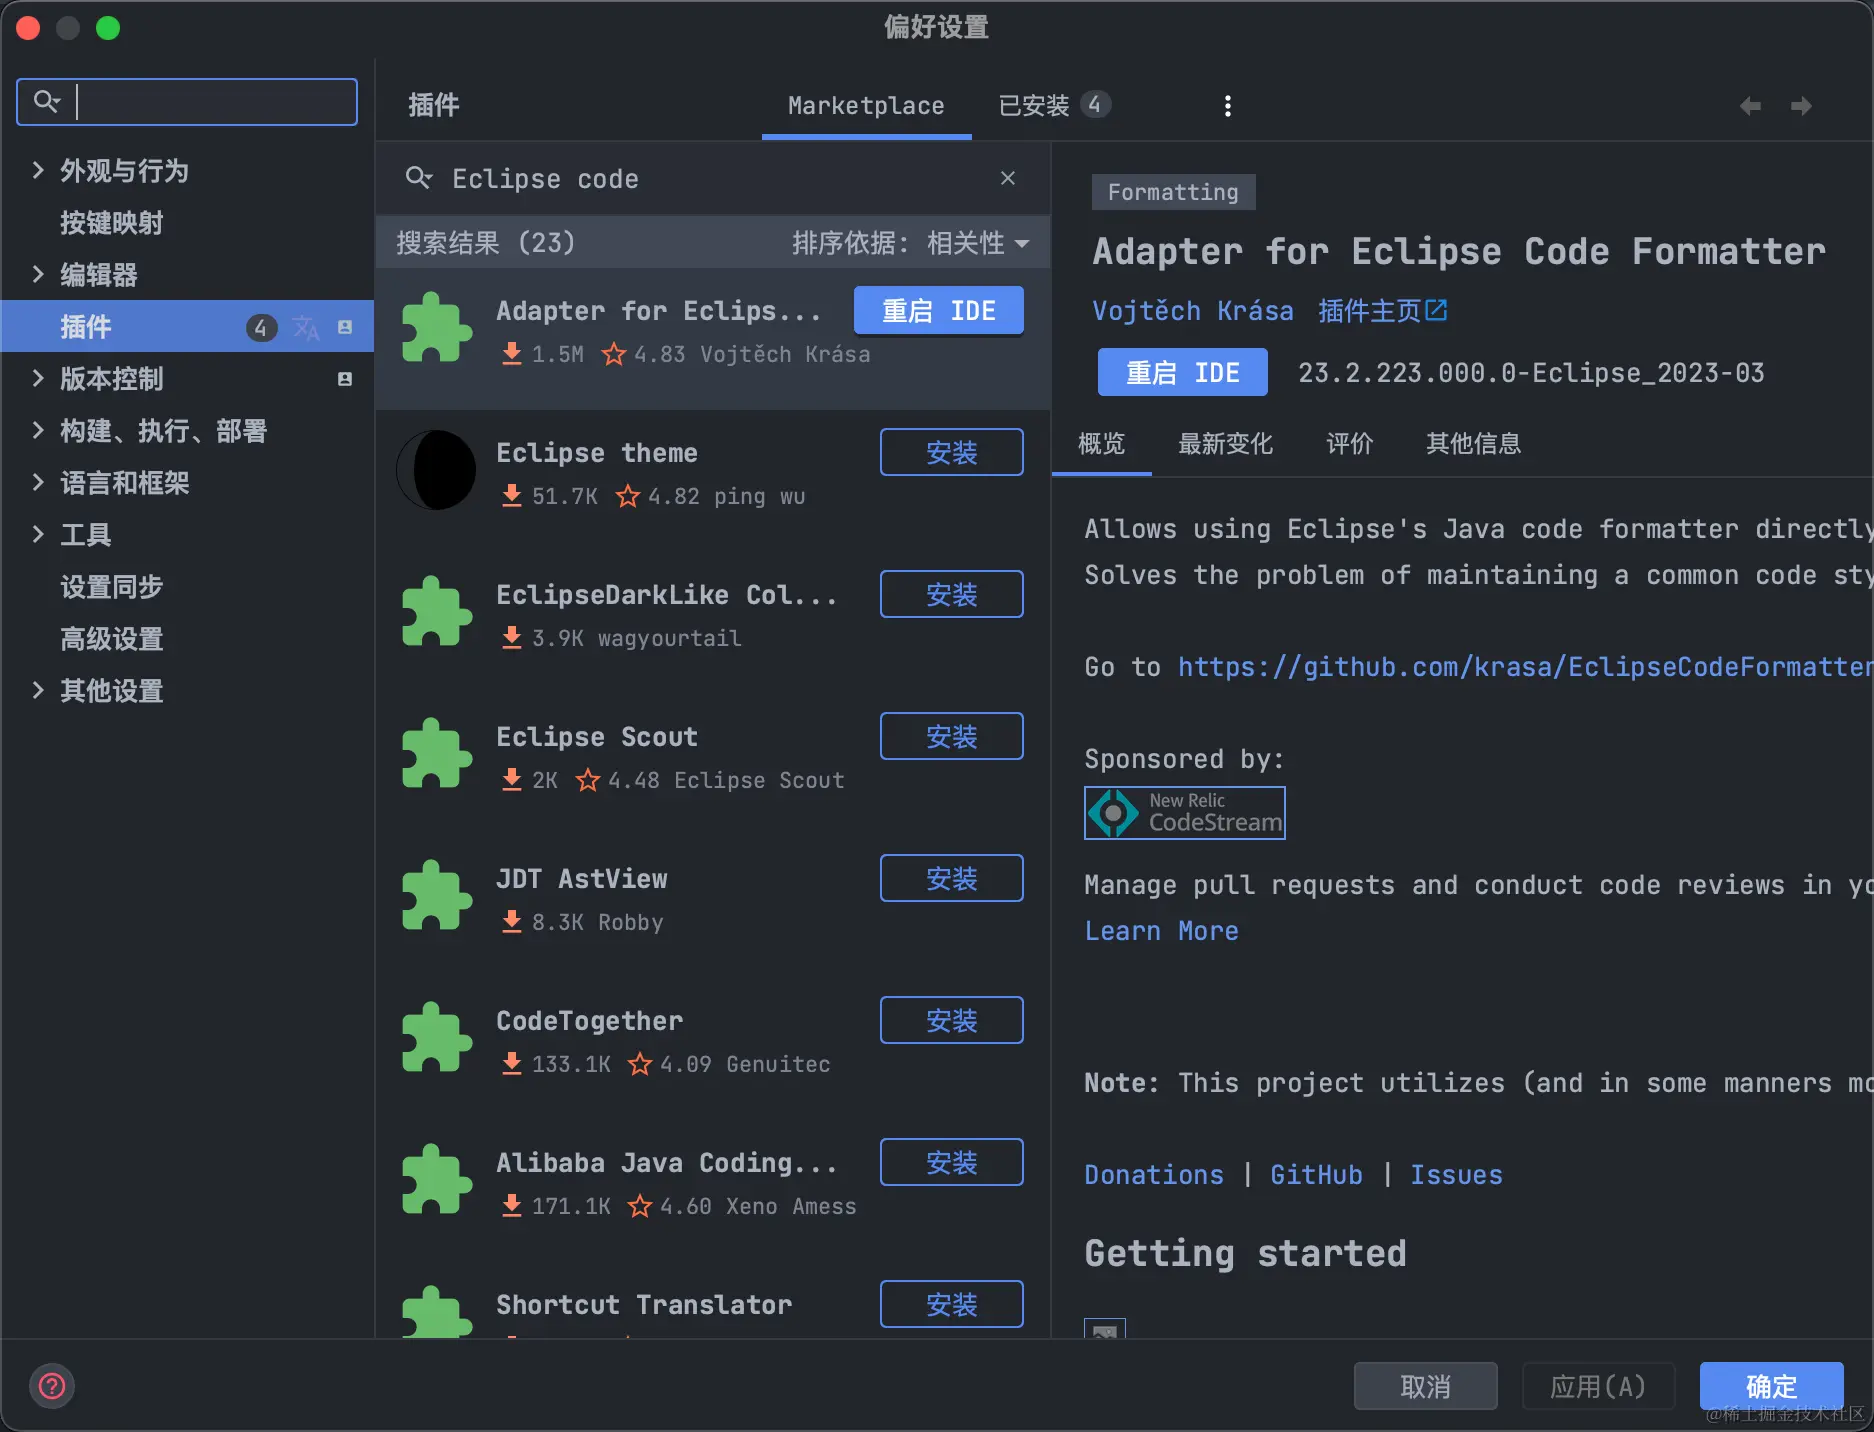Image resolution: width=1874 pixels, height=1432 pixels.
Task: Install the Alibaba Java Coding plugin
Action: (x=952, y=1163)
